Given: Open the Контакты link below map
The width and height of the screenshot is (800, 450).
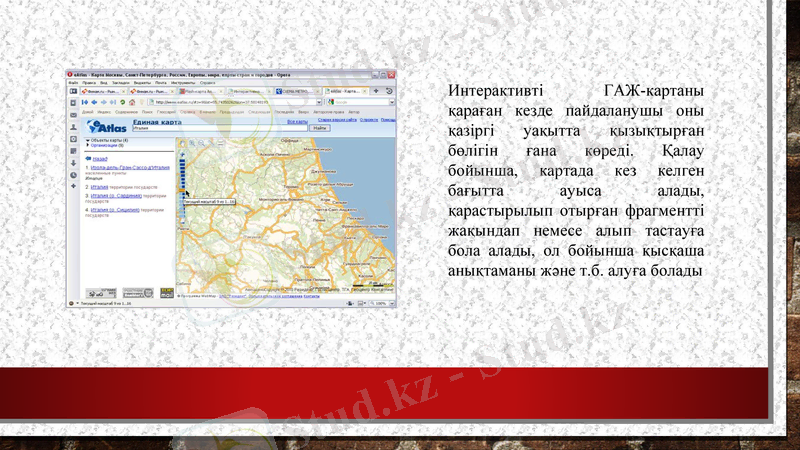Looking at the screenshot, I should click(x=311, y=296).
